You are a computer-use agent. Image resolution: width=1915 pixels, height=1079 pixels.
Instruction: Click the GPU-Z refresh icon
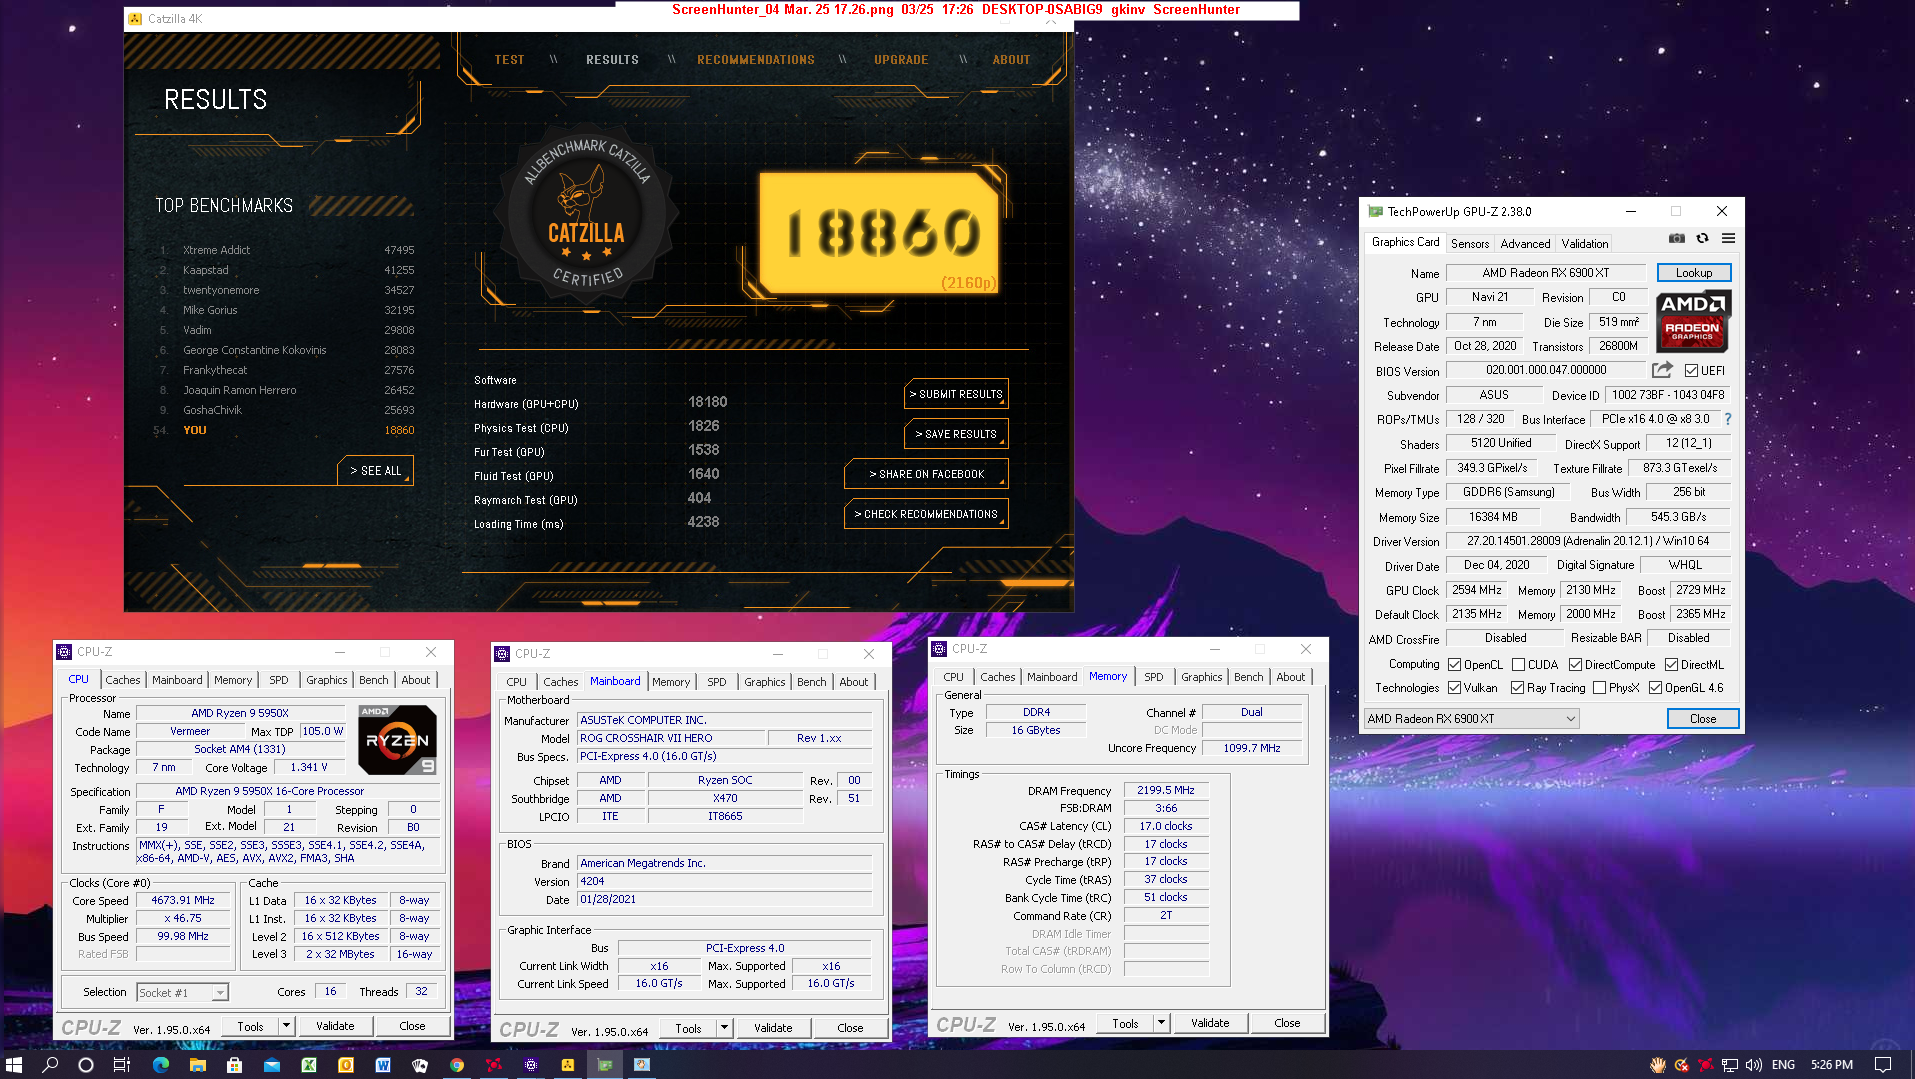tap(1702, 239)
